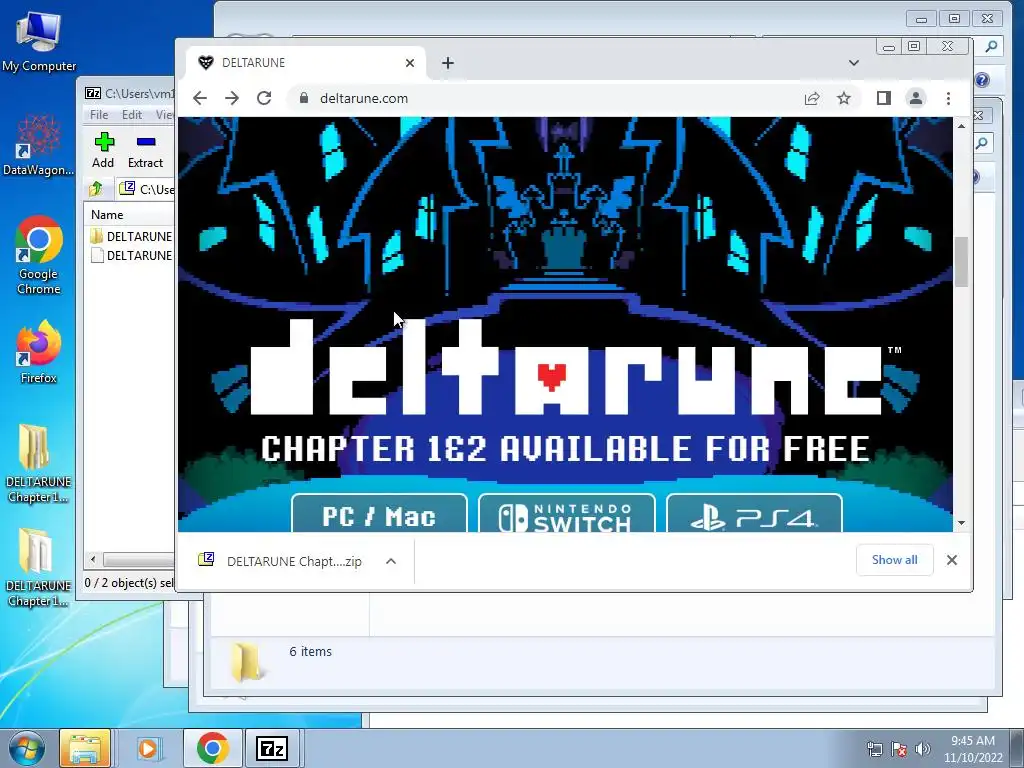Image resolution: width=1024 pixels, height=768 pixels.
Task: Click the volume tray icon
Action: click(x=923, y=749)
